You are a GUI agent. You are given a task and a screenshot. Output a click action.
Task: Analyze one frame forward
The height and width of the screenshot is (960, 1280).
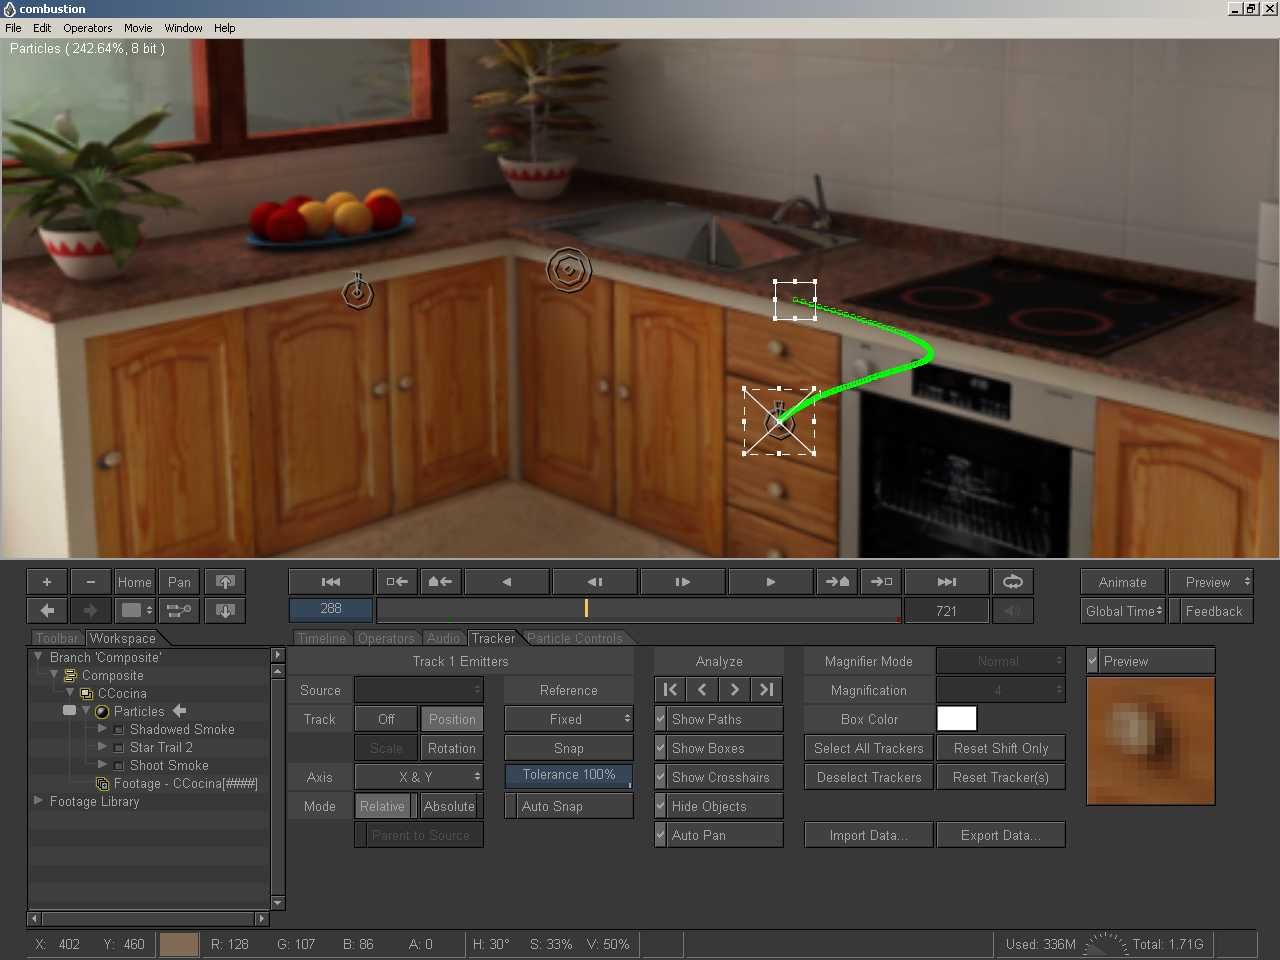(x=735, y=689)
